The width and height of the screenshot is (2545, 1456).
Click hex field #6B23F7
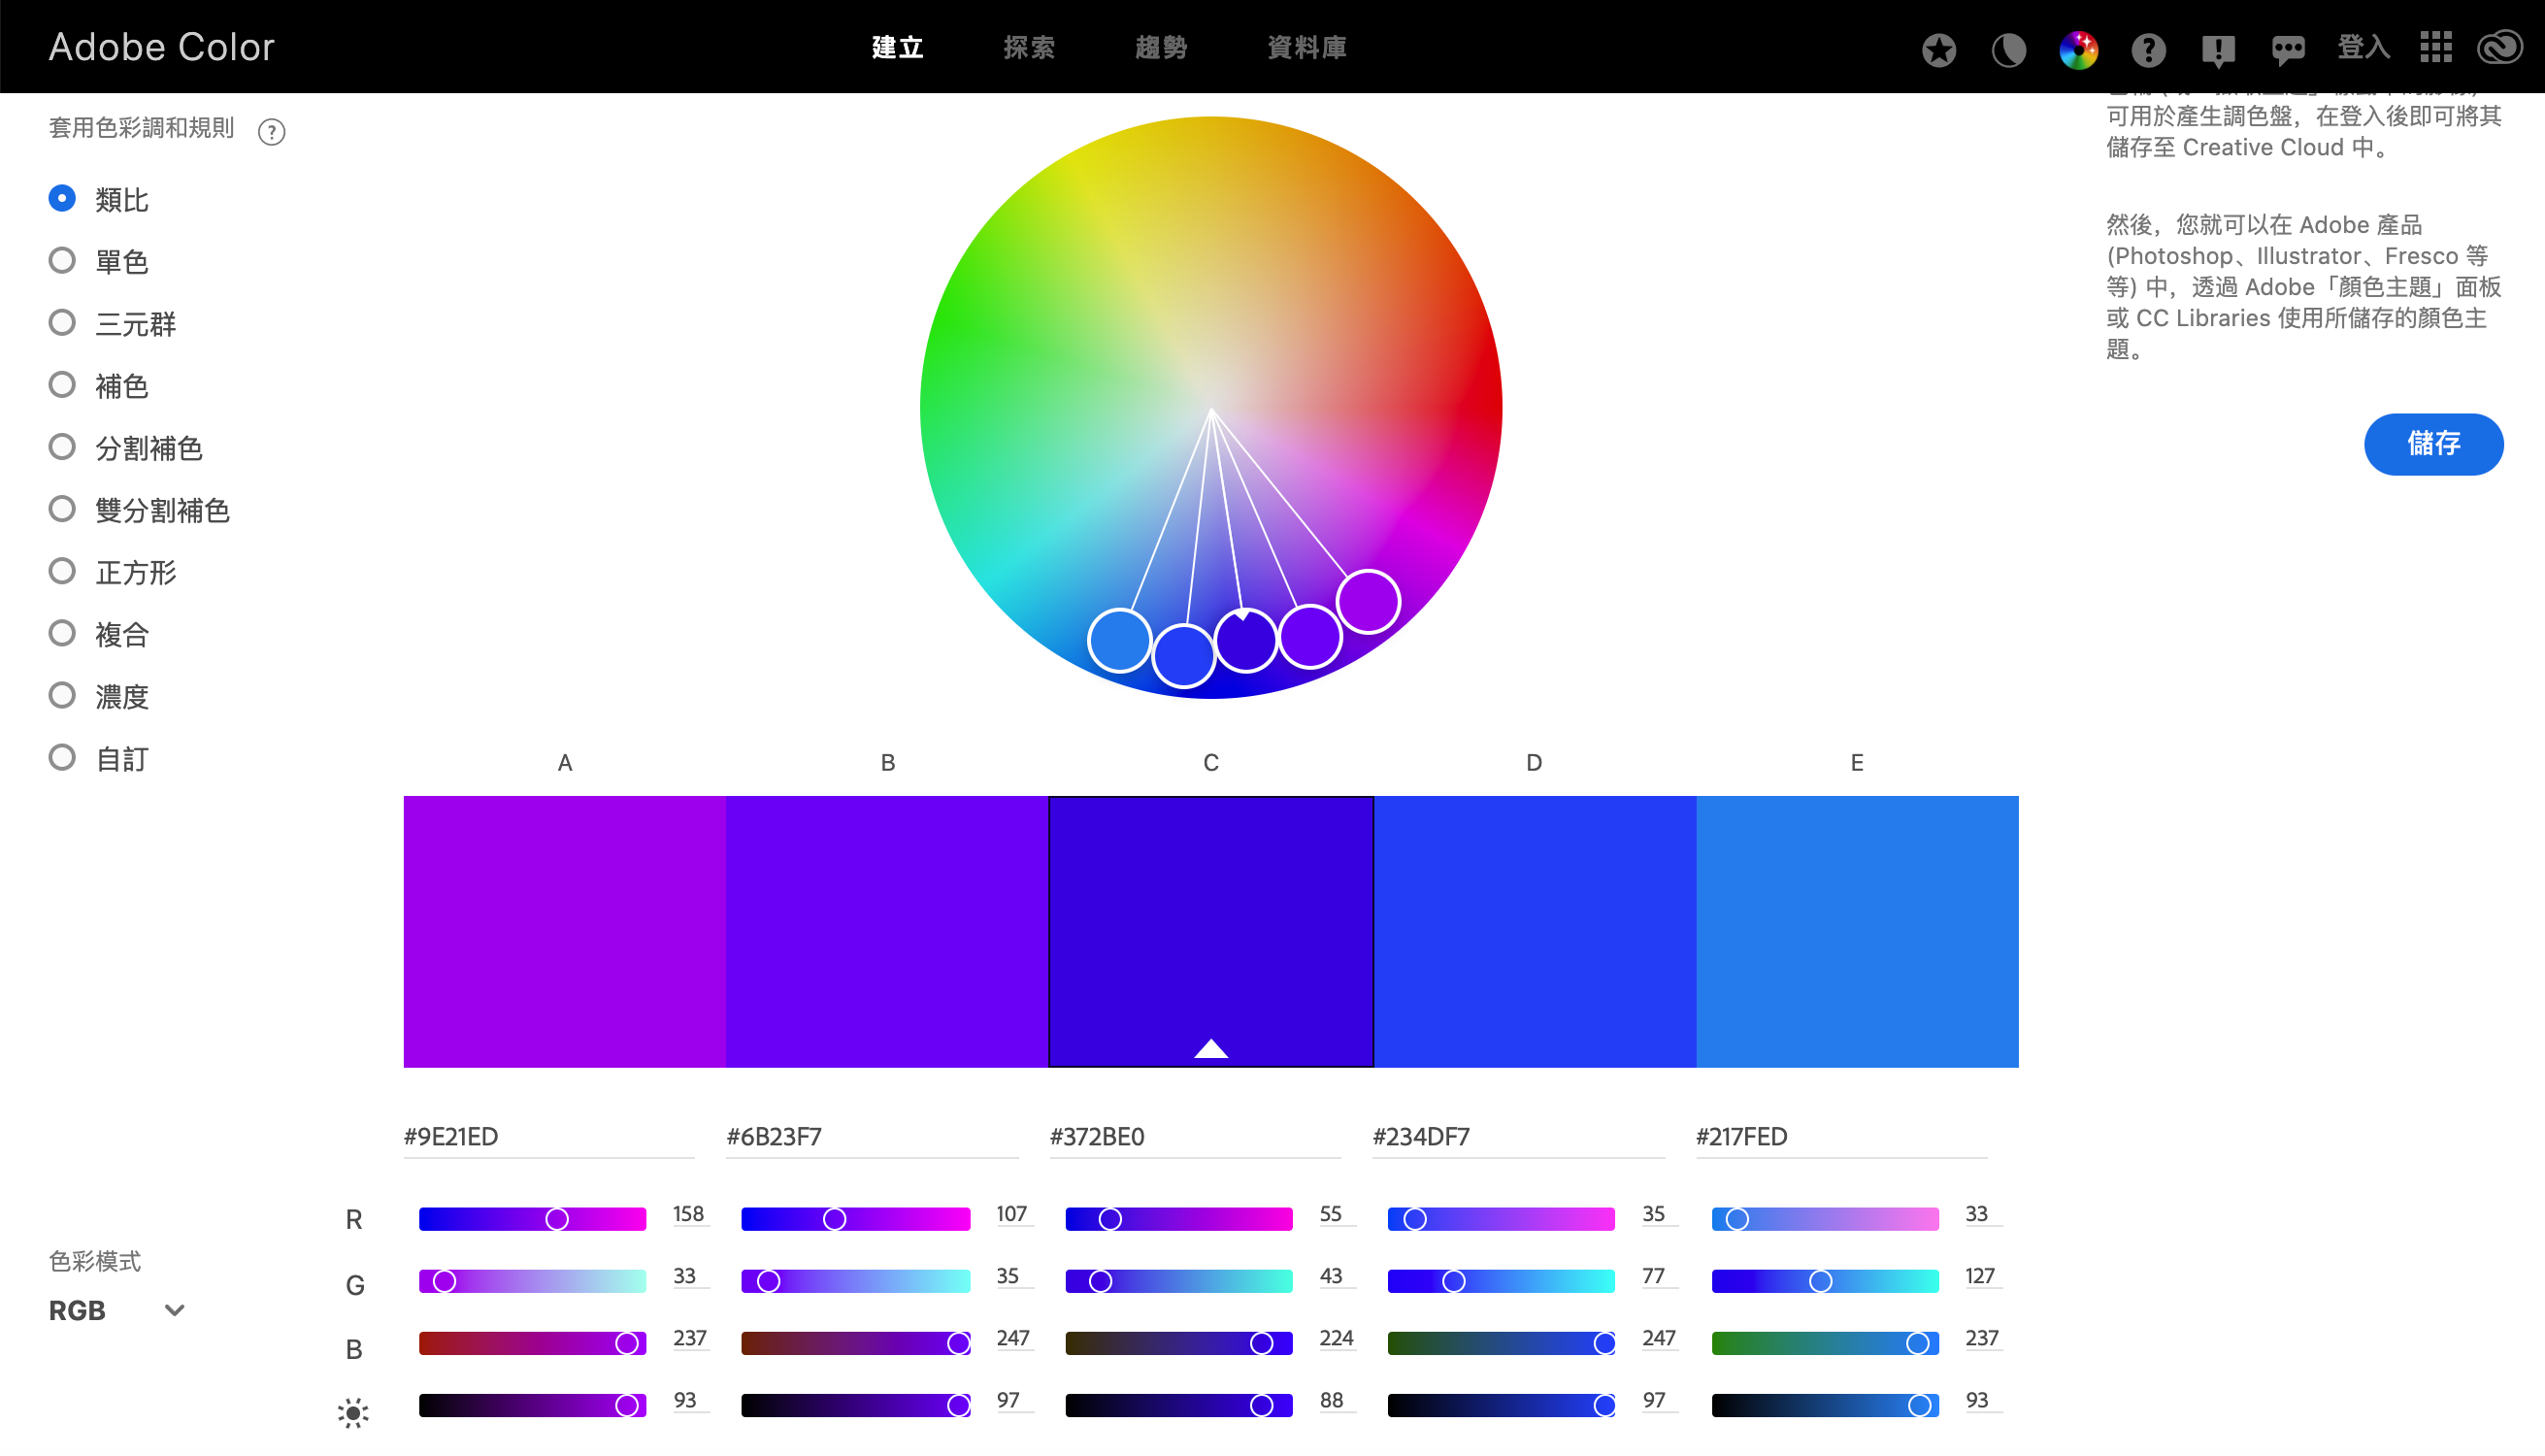pos(871,1136)
